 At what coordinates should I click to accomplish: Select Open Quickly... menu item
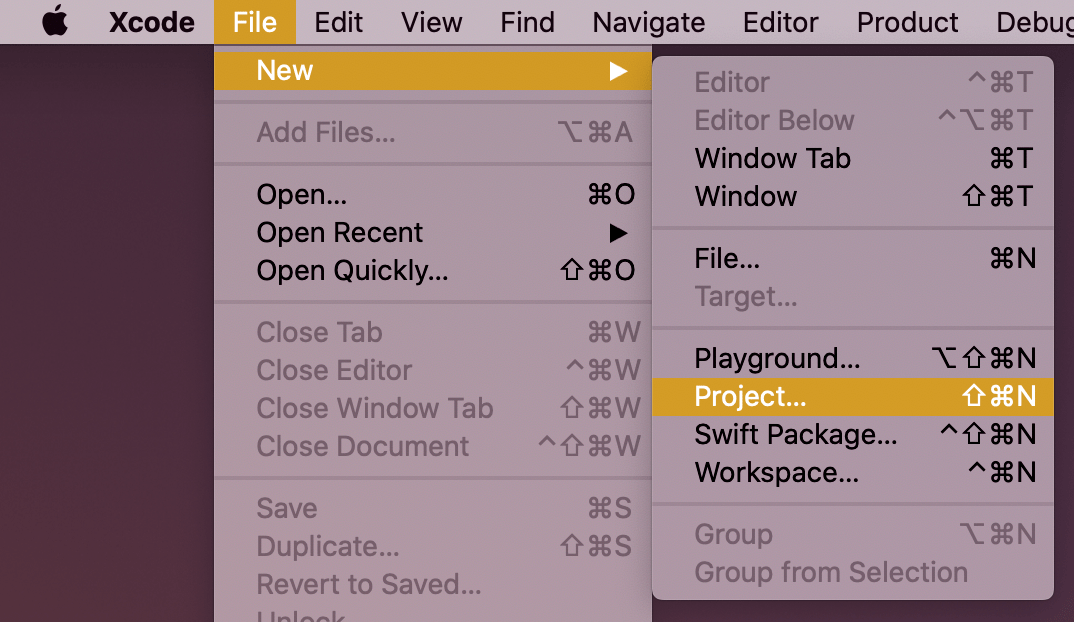tap(352, 270)
